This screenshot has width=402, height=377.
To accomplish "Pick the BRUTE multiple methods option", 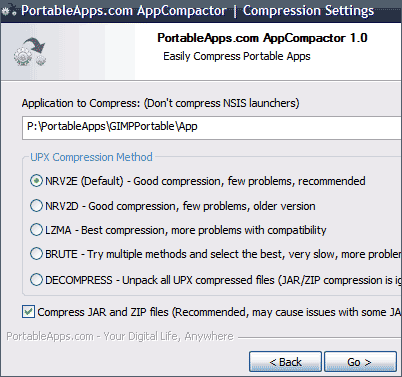I will (36, 254).
